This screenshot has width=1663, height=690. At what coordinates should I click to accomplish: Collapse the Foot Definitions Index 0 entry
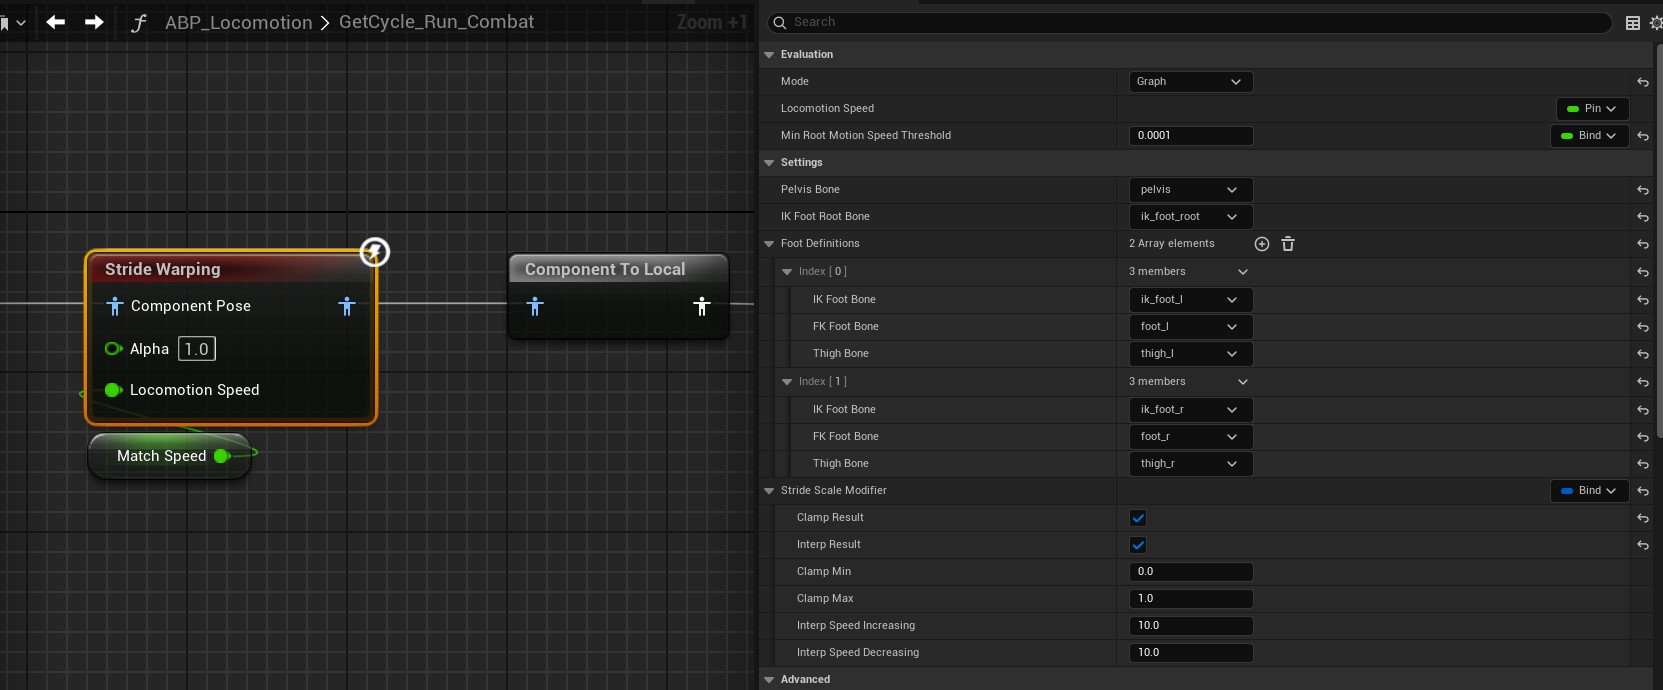pyautogui.click(x=787, y=272)
